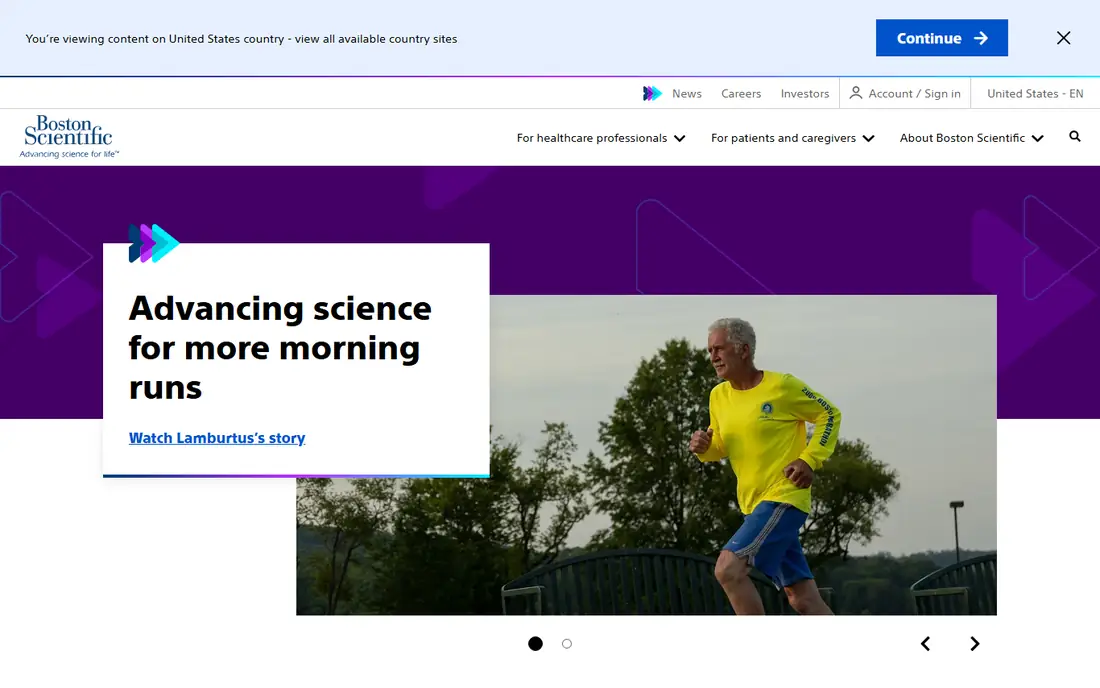Click the Continue button

(941, 38)
